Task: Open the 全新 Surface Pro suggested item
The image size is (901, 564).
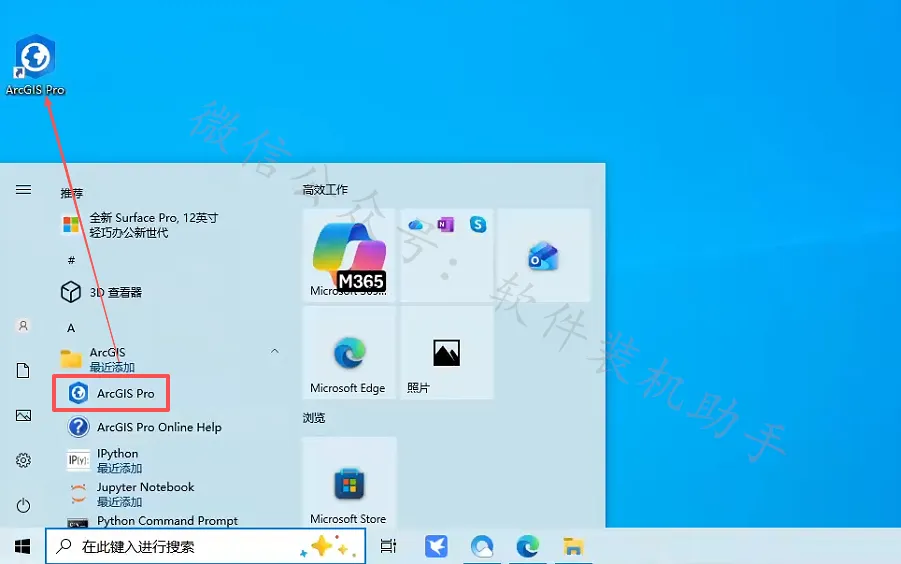Action: click(x=153, y=225)
